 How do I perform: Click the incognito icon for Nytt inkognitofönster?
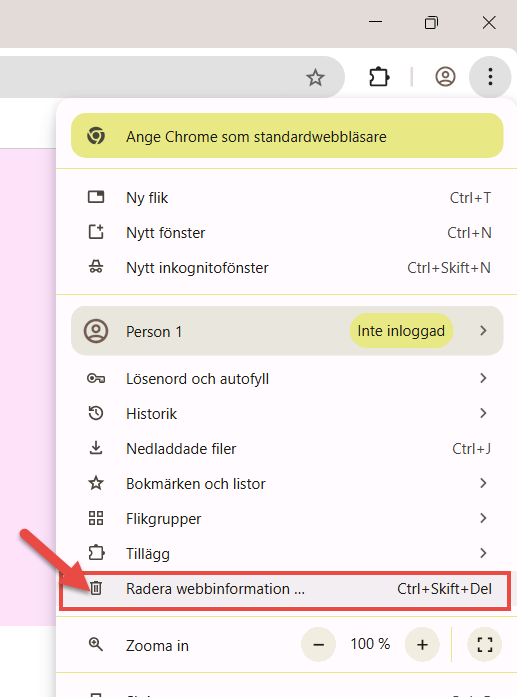tap(96, 267)
